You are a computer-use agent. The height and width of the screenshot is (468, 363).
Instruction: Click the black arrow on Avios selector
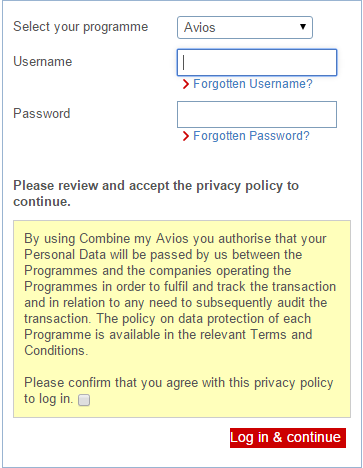coord(303,27)
